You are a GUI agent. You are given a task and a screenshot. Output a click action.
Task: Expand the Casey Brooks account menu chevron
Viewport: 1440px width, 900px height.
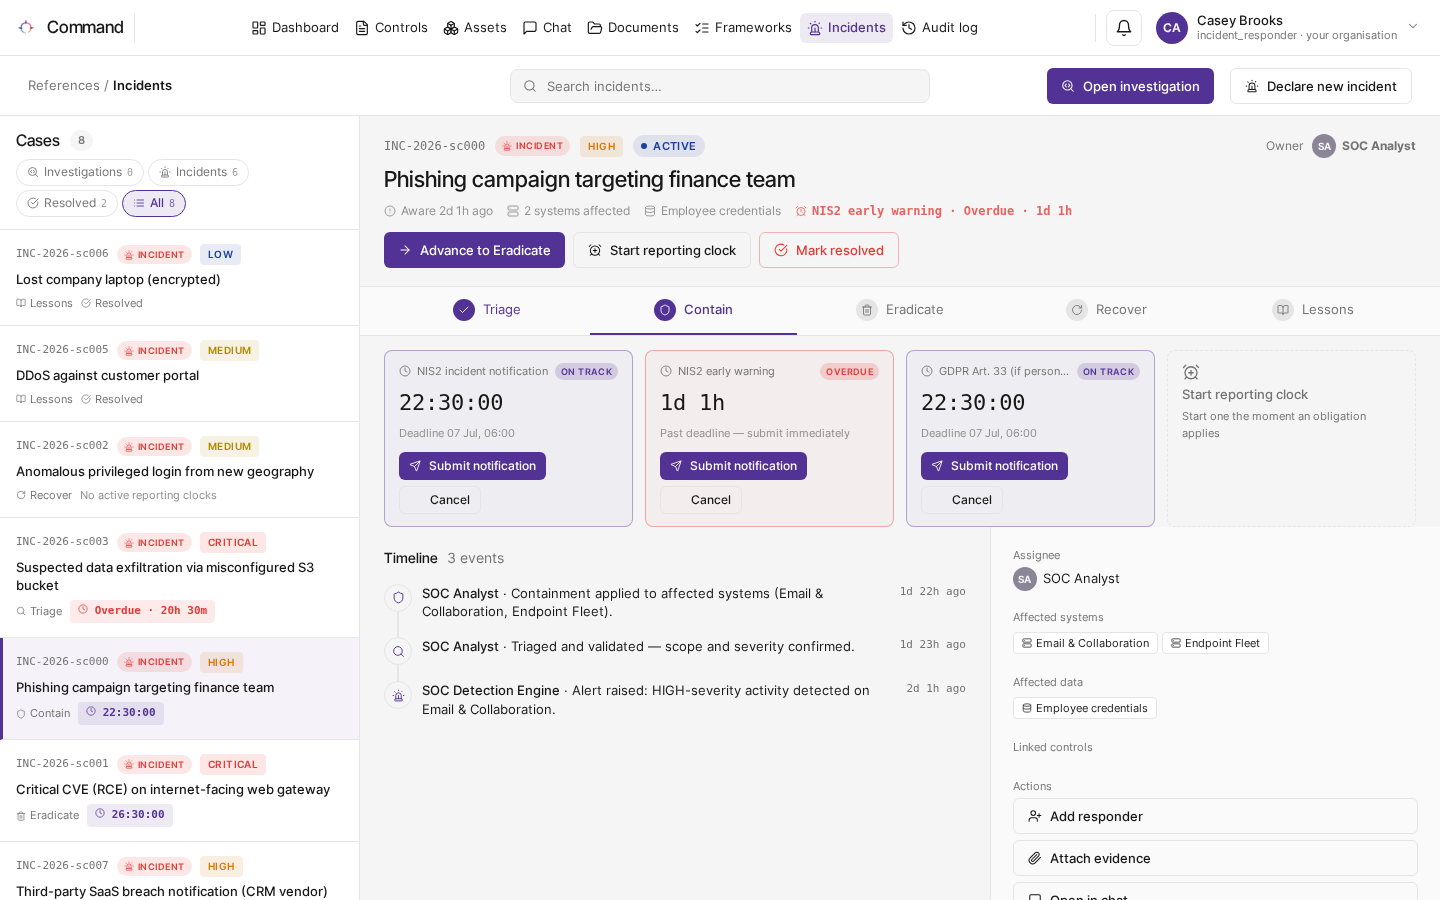point(1413,27)
